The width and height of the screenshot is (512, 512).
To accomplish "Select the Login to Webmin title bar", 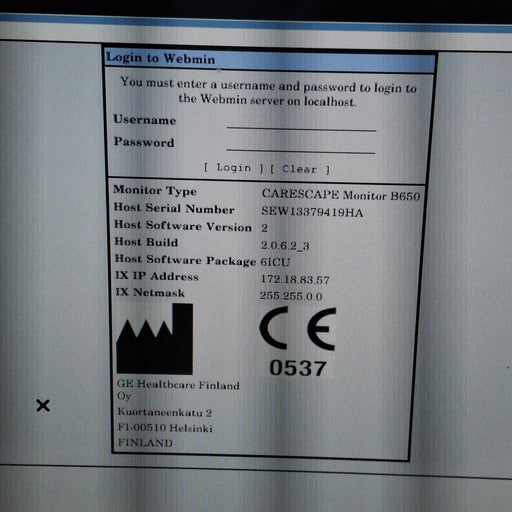I will coord(270,60).
